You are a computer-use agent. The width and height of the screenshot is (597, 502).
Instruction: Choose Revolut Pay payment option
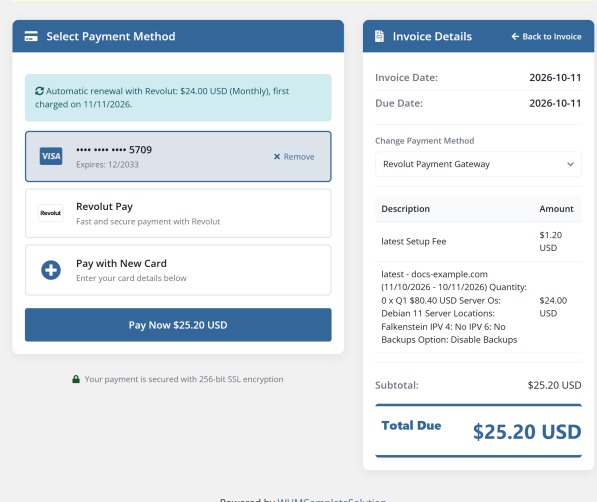(x=178, y=213)
